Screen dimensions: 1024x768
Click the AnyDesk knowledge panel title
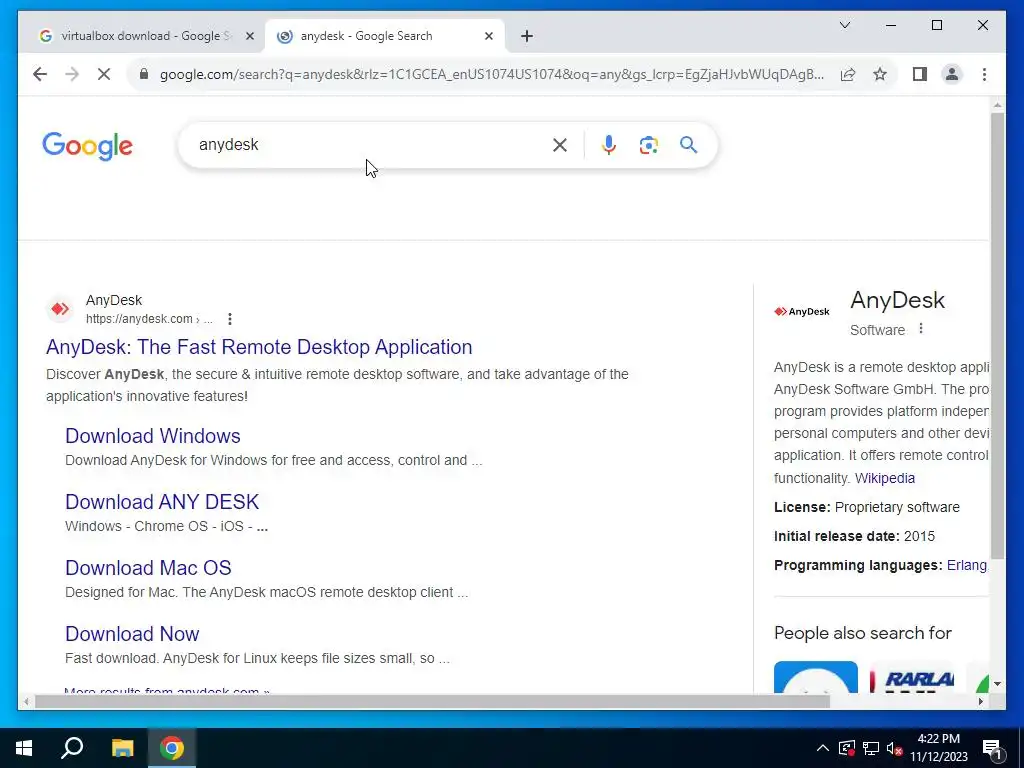(x=897, y=300)
